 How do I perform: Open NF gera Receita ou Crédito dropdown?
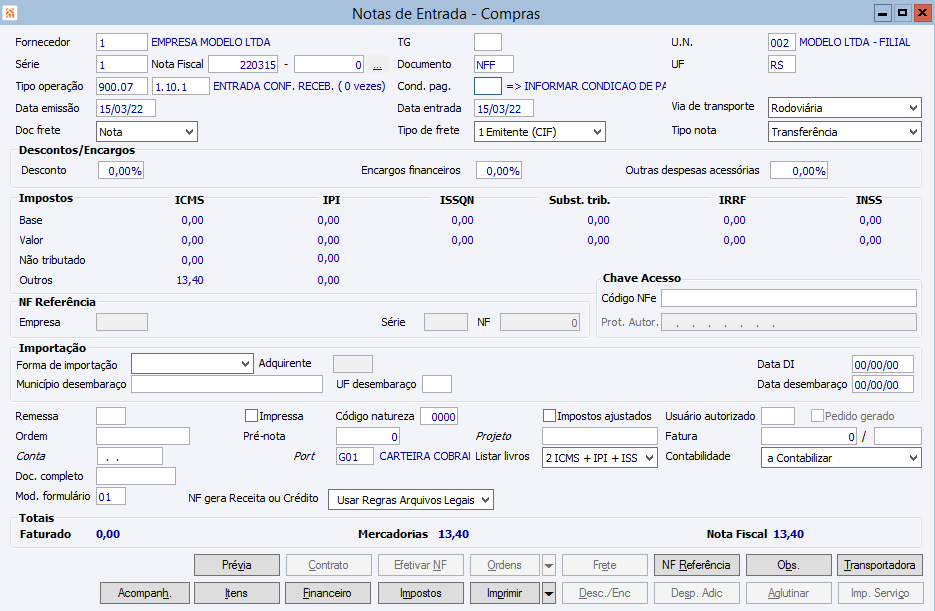pos(486,499)
